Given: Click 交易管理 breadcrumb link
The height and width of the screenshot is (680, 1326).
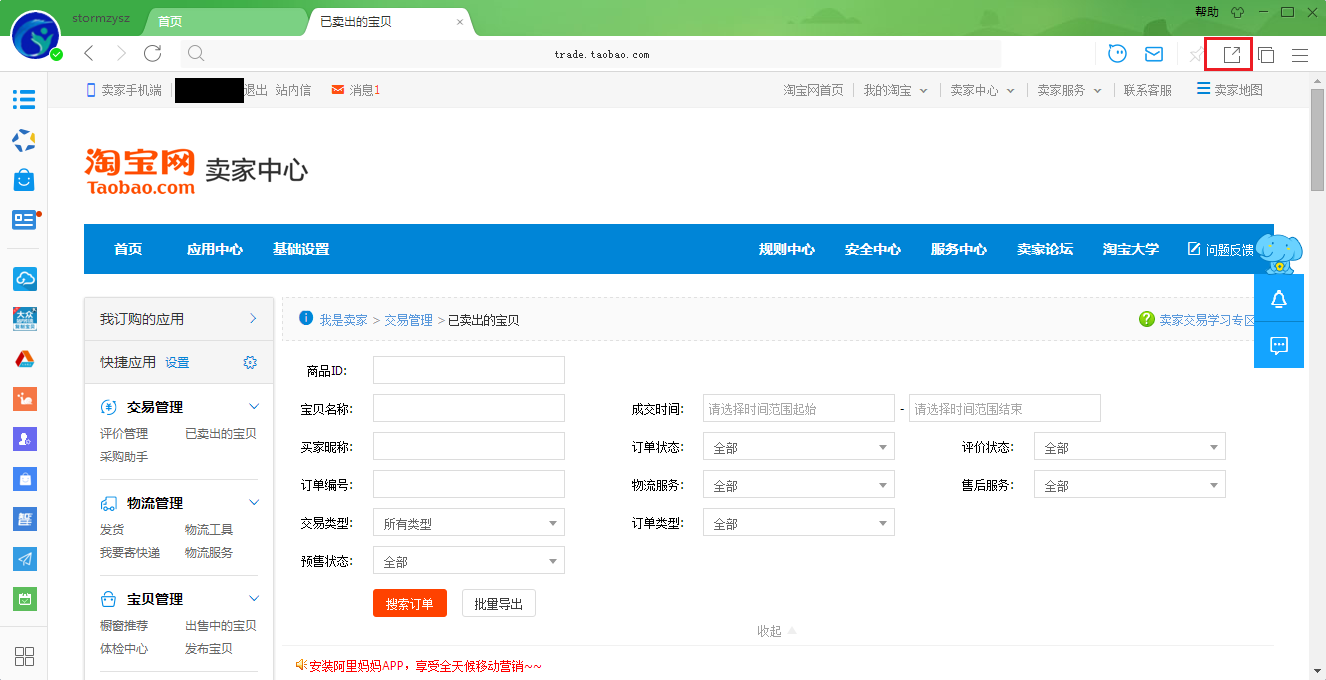Looking at the screenshot, I should click(x=408, y=320).
